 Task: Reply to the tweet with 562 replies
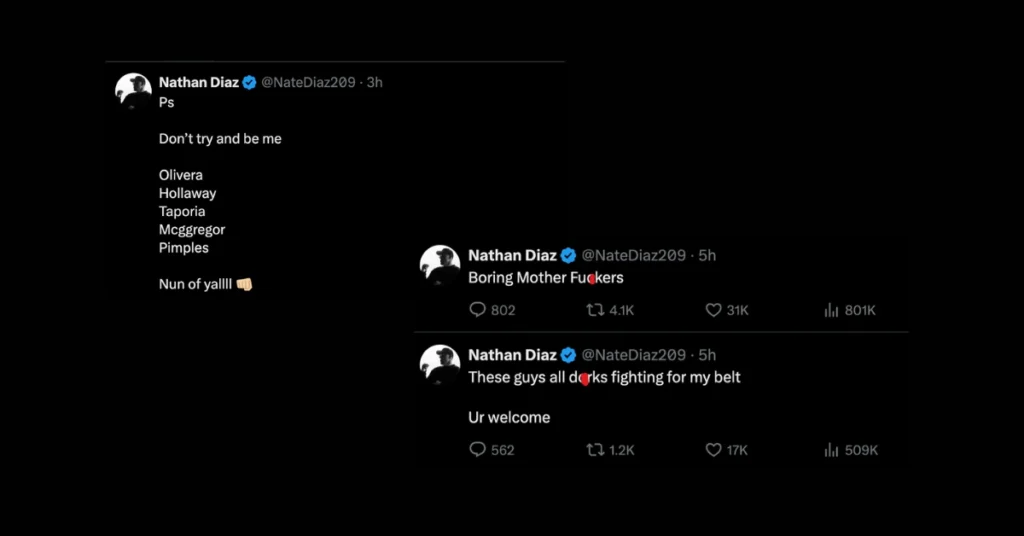point(478,450)
